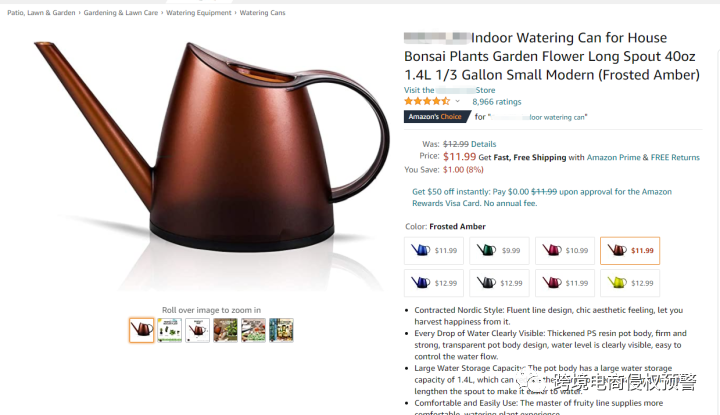The height and width of the screenshot is (415, 720).
Task: Navigate to Watering Equipment breadcrumb
Action: pyautogui.click(x=199, y=13)
